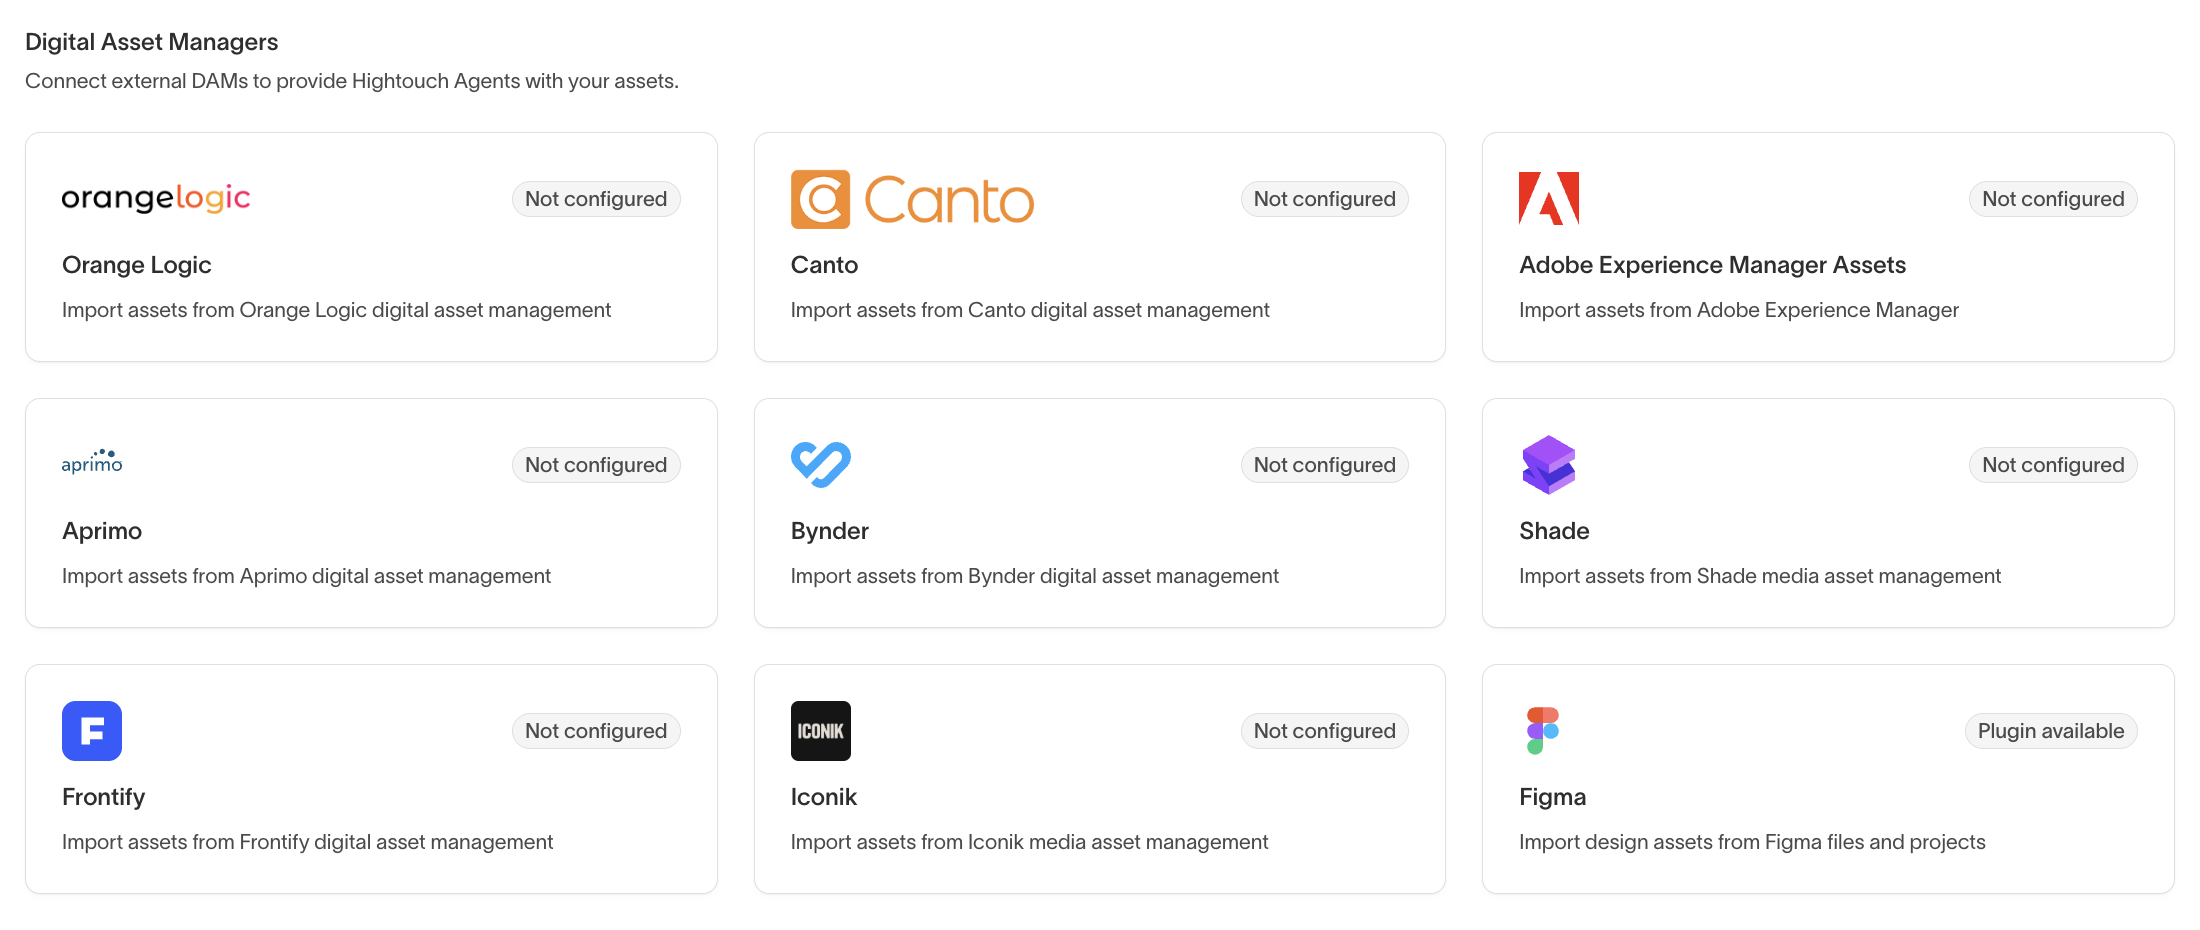
Task: Click the purple Shade logo
Action: 1549,464
